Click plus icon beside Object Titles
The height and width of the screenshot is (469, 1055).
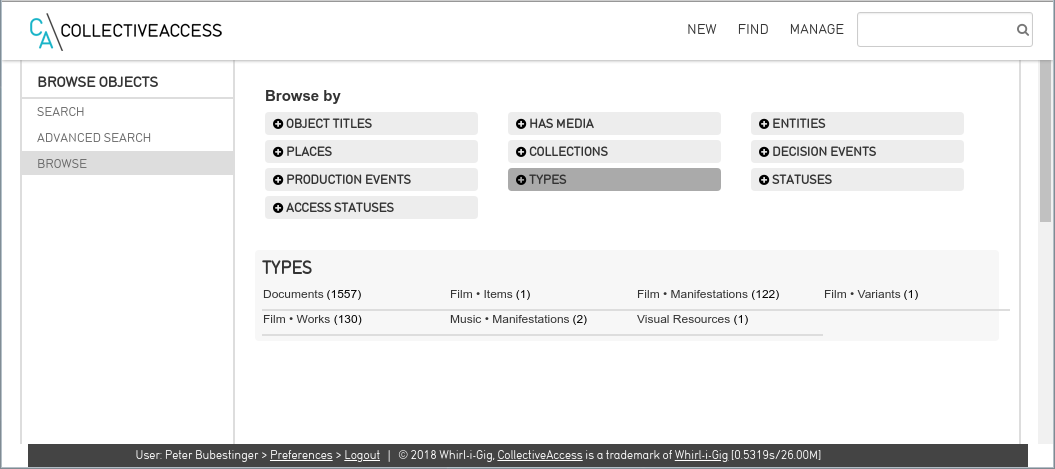(x=278, y=124)
